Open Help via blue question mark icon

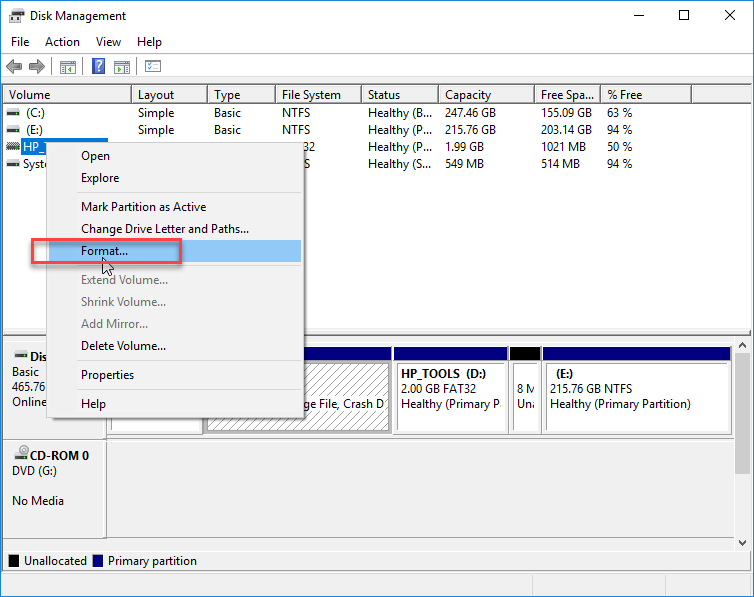coord(99,67)
